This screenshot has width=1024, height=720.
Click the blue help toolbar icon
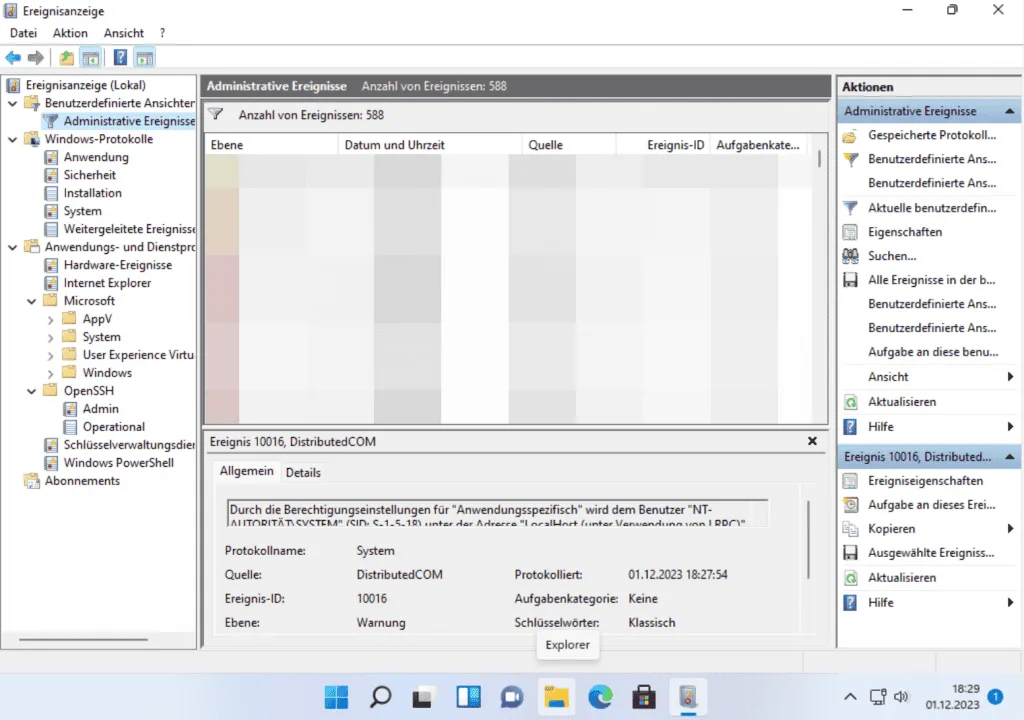click(x=120, y=58)
